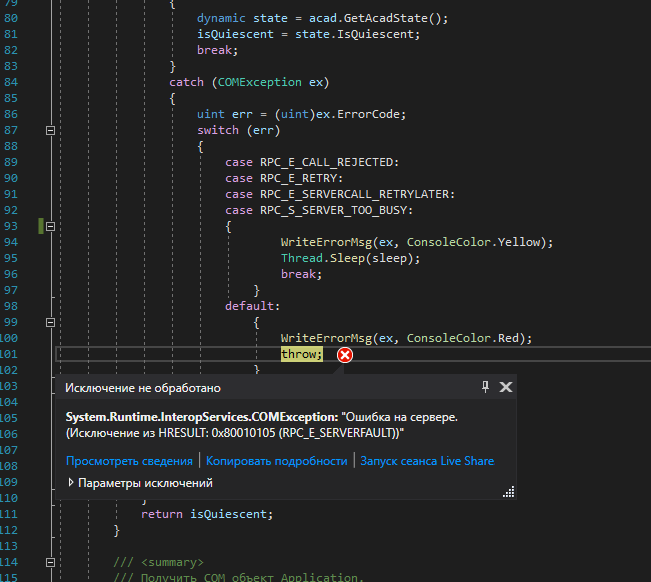651x582 pixels.
Task: Click WriteErrorMsg with ConsoleColor.Red
Action: [x=406, y=338]
